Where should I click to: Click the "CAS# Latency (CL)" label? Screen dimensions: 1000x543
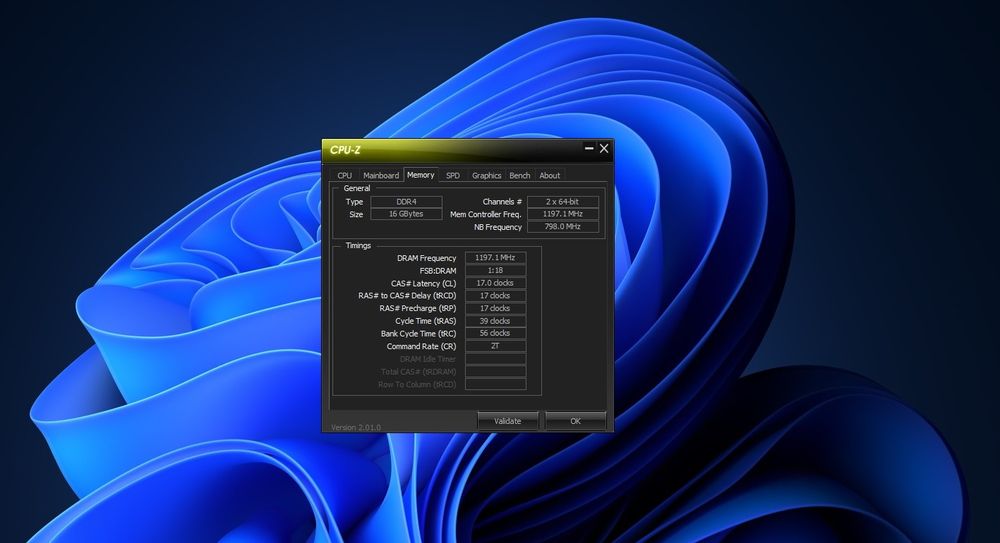click(423, 283)
